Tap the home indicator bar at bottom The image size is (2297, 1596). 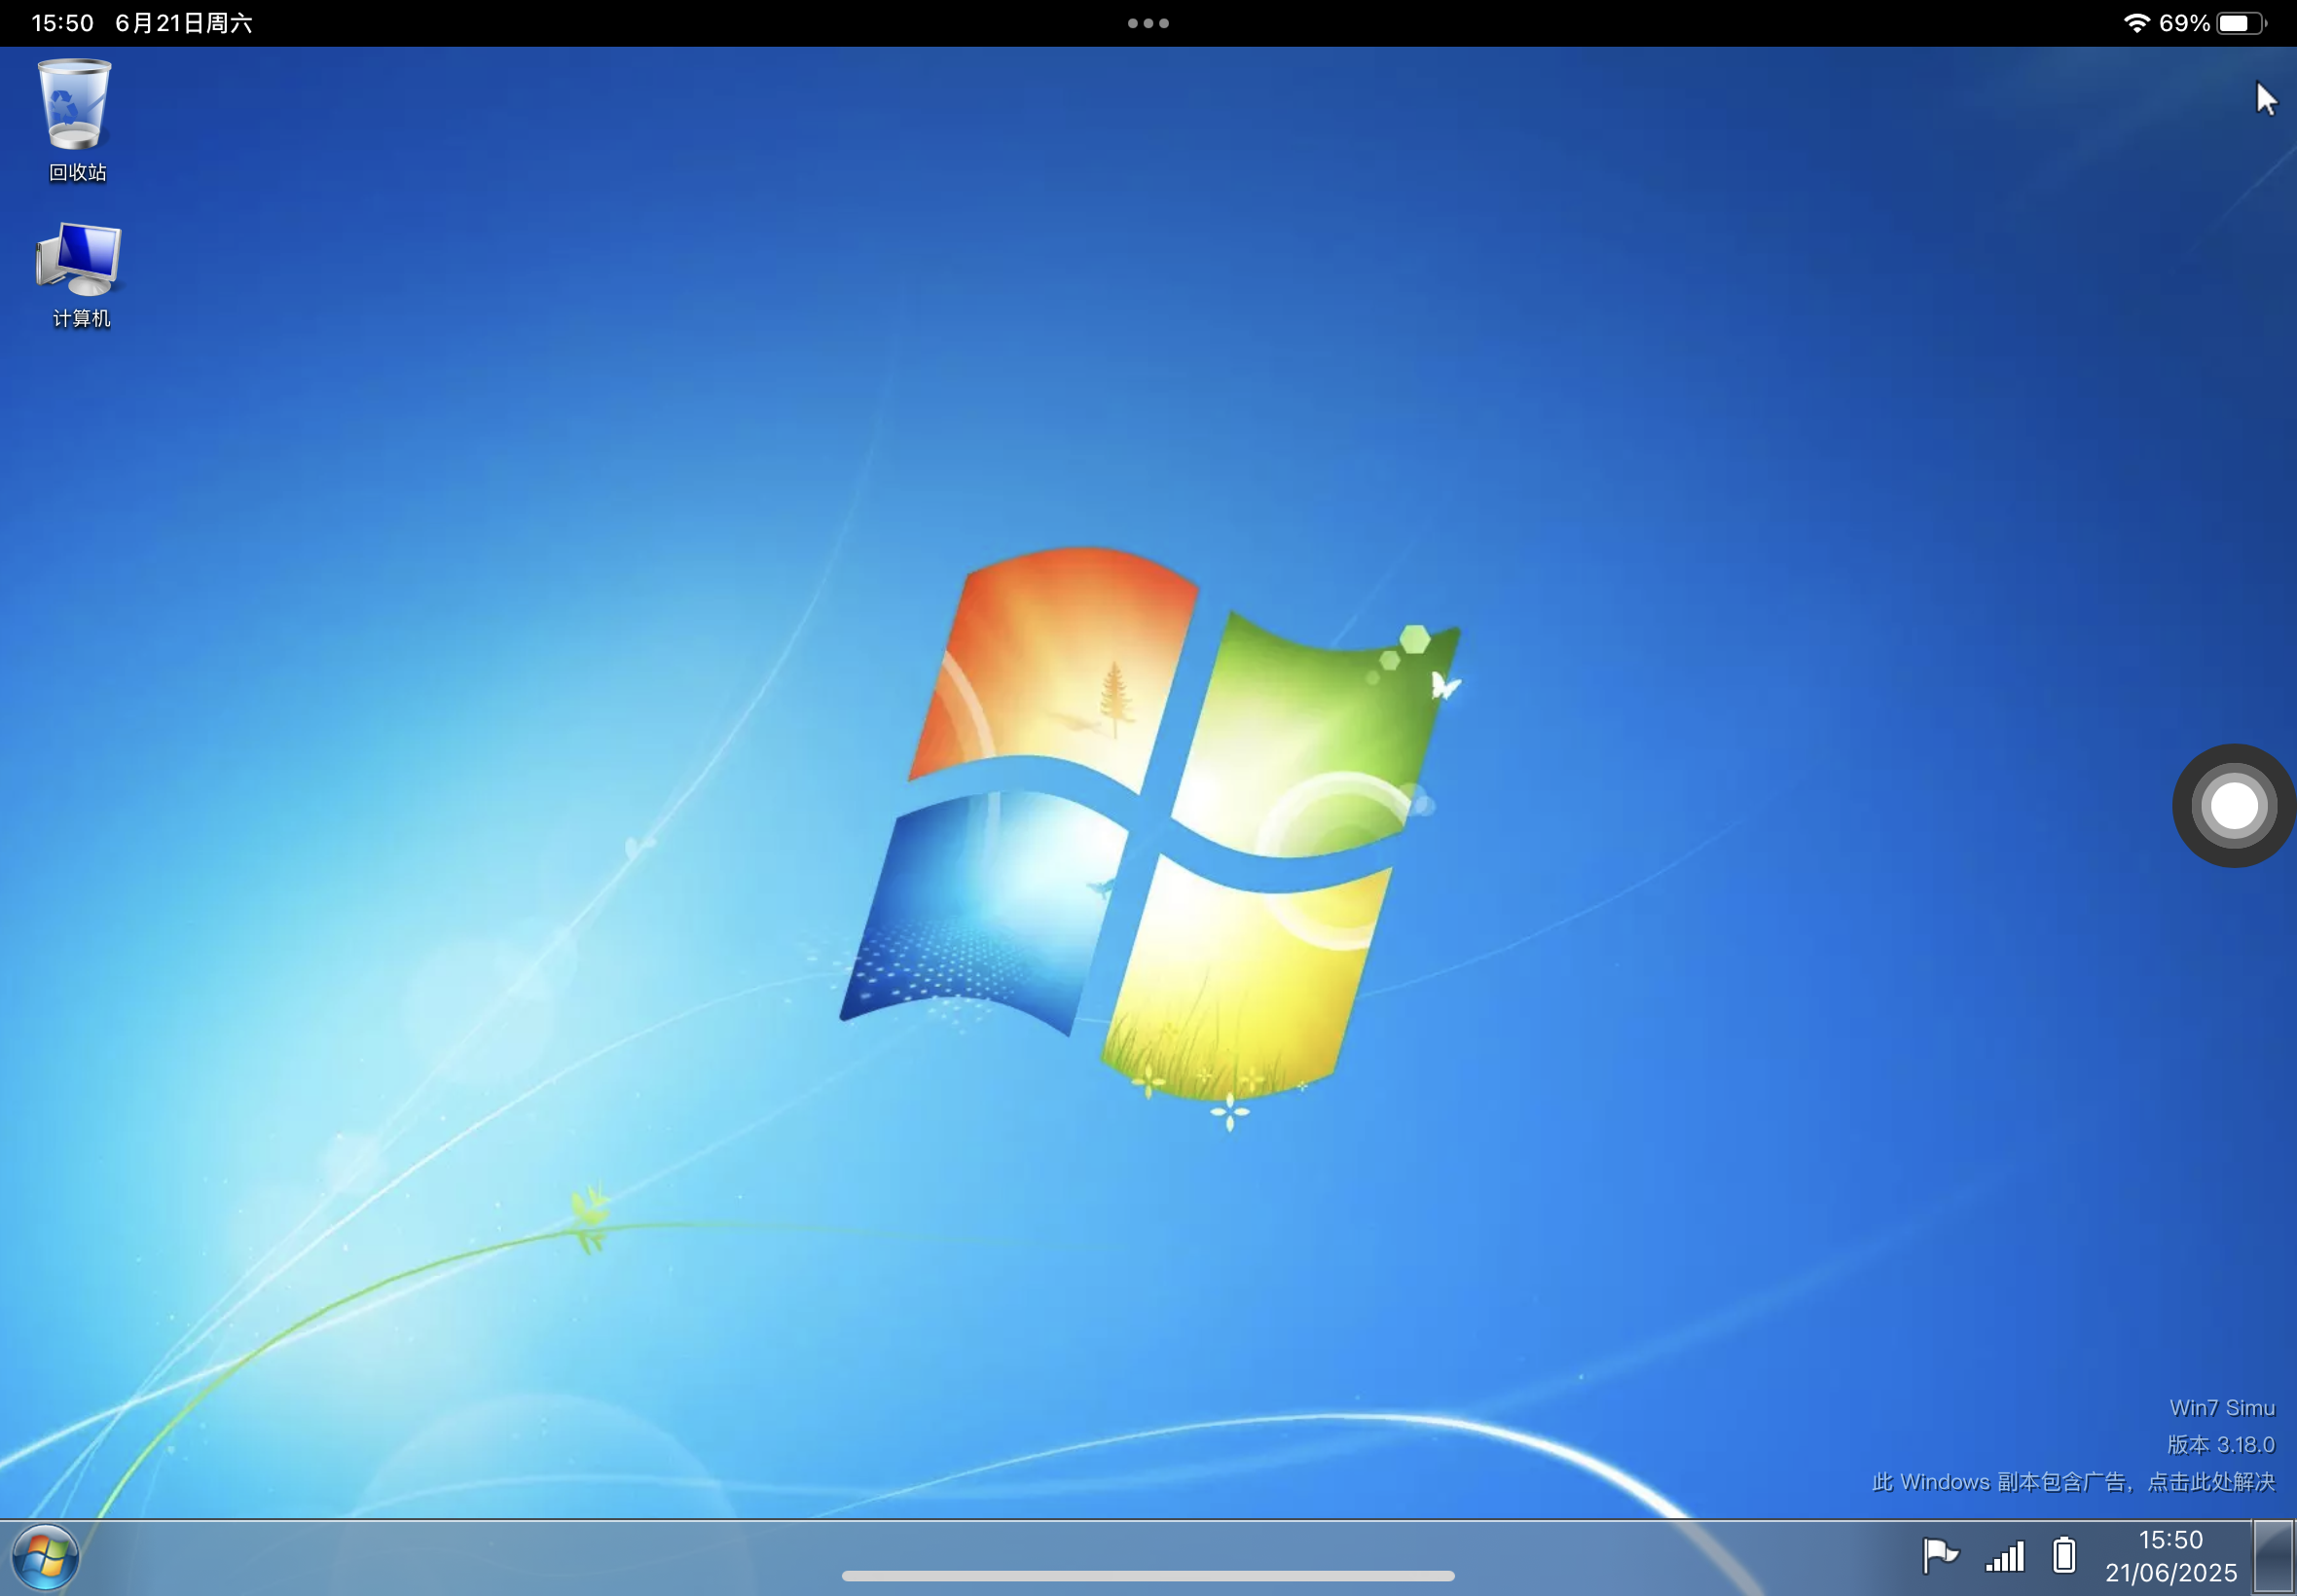(1148, 1576)
